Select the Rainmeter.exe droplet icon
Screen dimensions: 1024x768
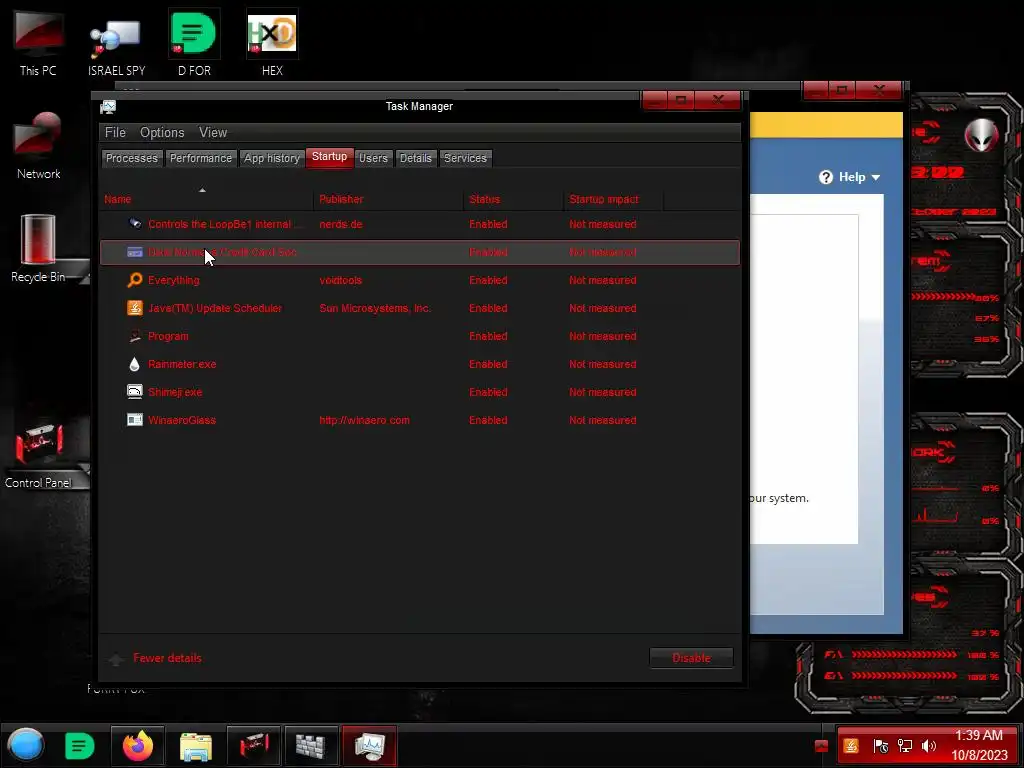tap(135, 364)
